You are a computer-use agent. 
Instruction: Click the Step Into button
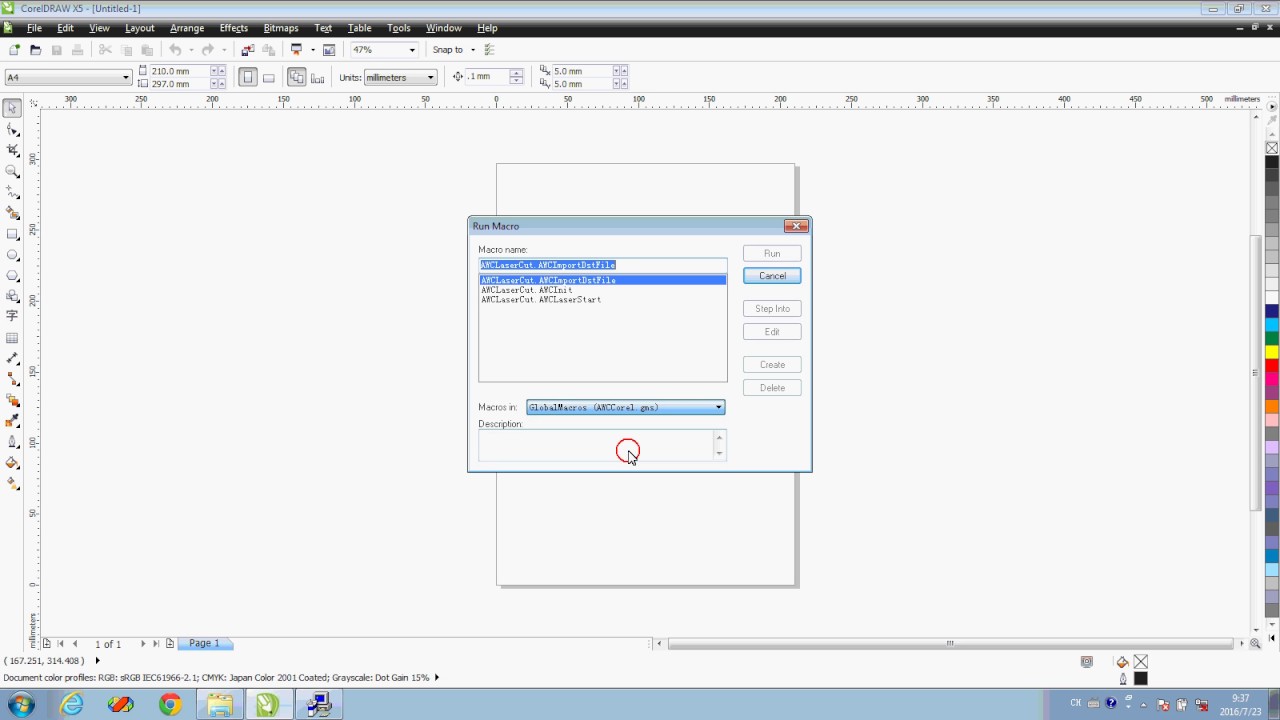coord(772,309)
